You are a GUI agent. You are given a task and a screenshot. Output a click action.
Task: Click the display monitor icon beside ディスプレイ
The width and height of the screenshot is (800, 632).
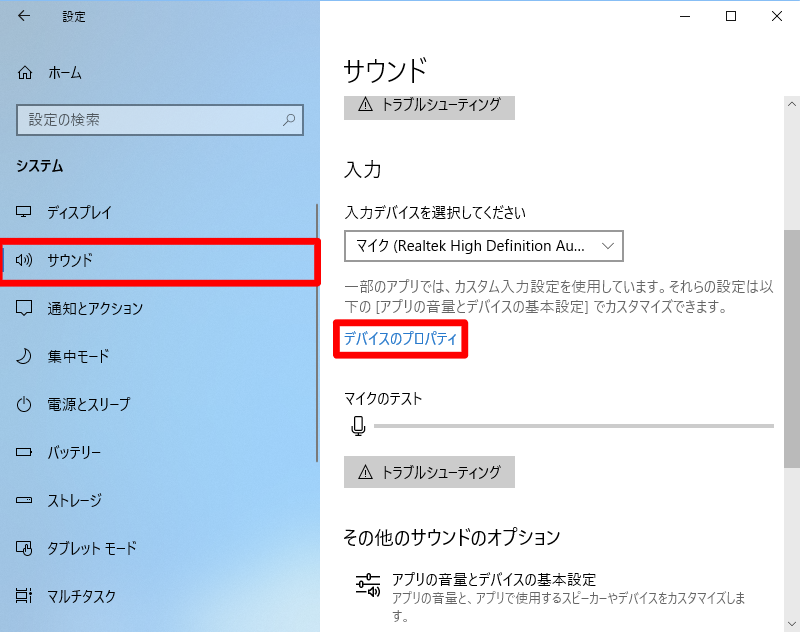[x=24, y=212]
